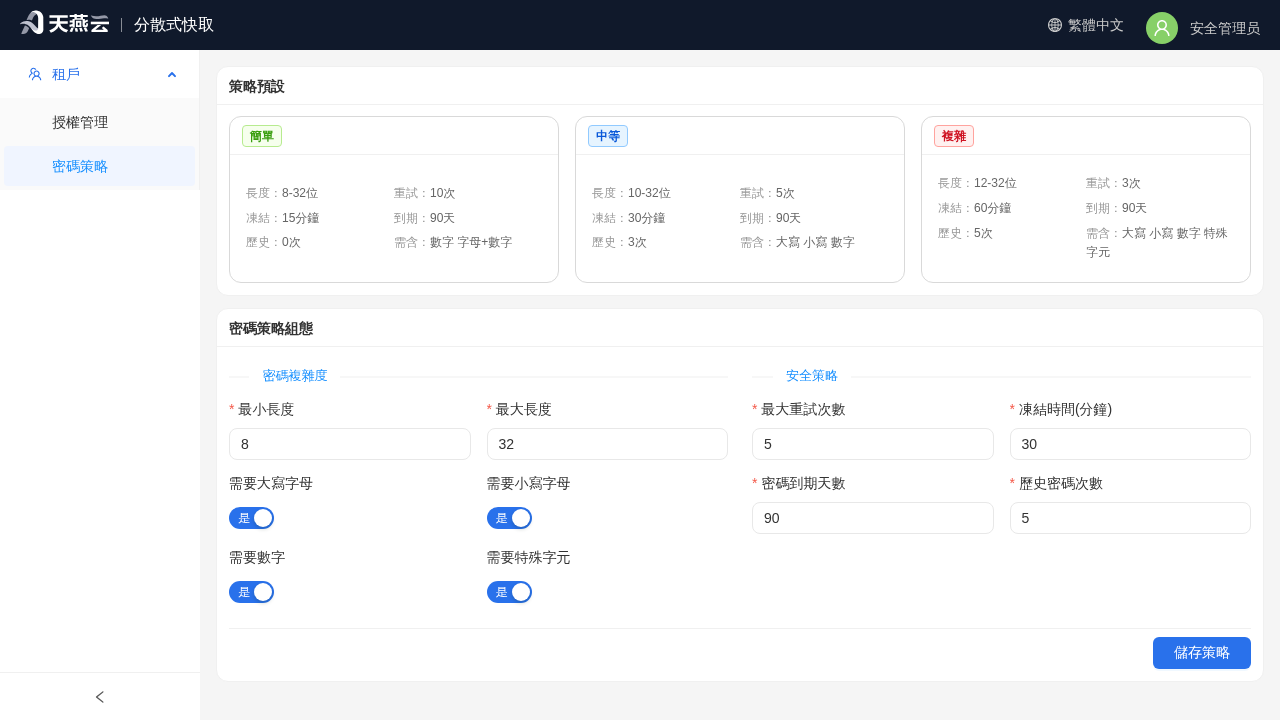
Task: Click 長度：12-32位 in the 複雜 card
Action: [977, 183]
